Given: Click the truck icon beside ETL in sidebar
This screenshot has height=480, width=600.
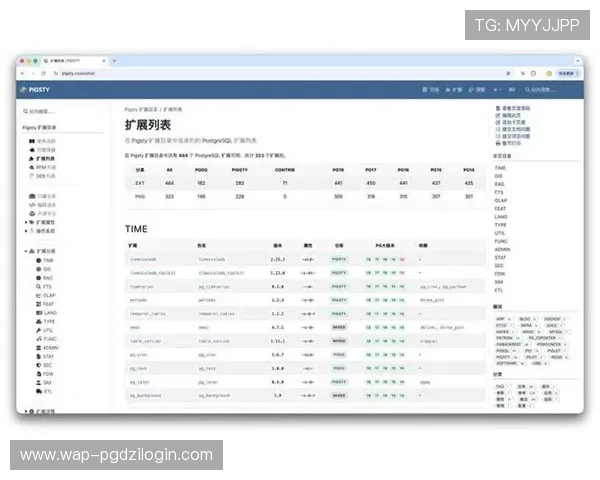Looking at the screenshot, I should pos(39,391).
